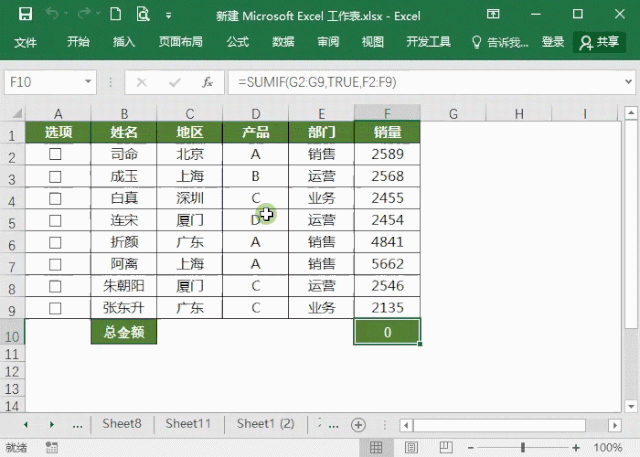Open the Sheet1 (2) tab

coord(266,424)
